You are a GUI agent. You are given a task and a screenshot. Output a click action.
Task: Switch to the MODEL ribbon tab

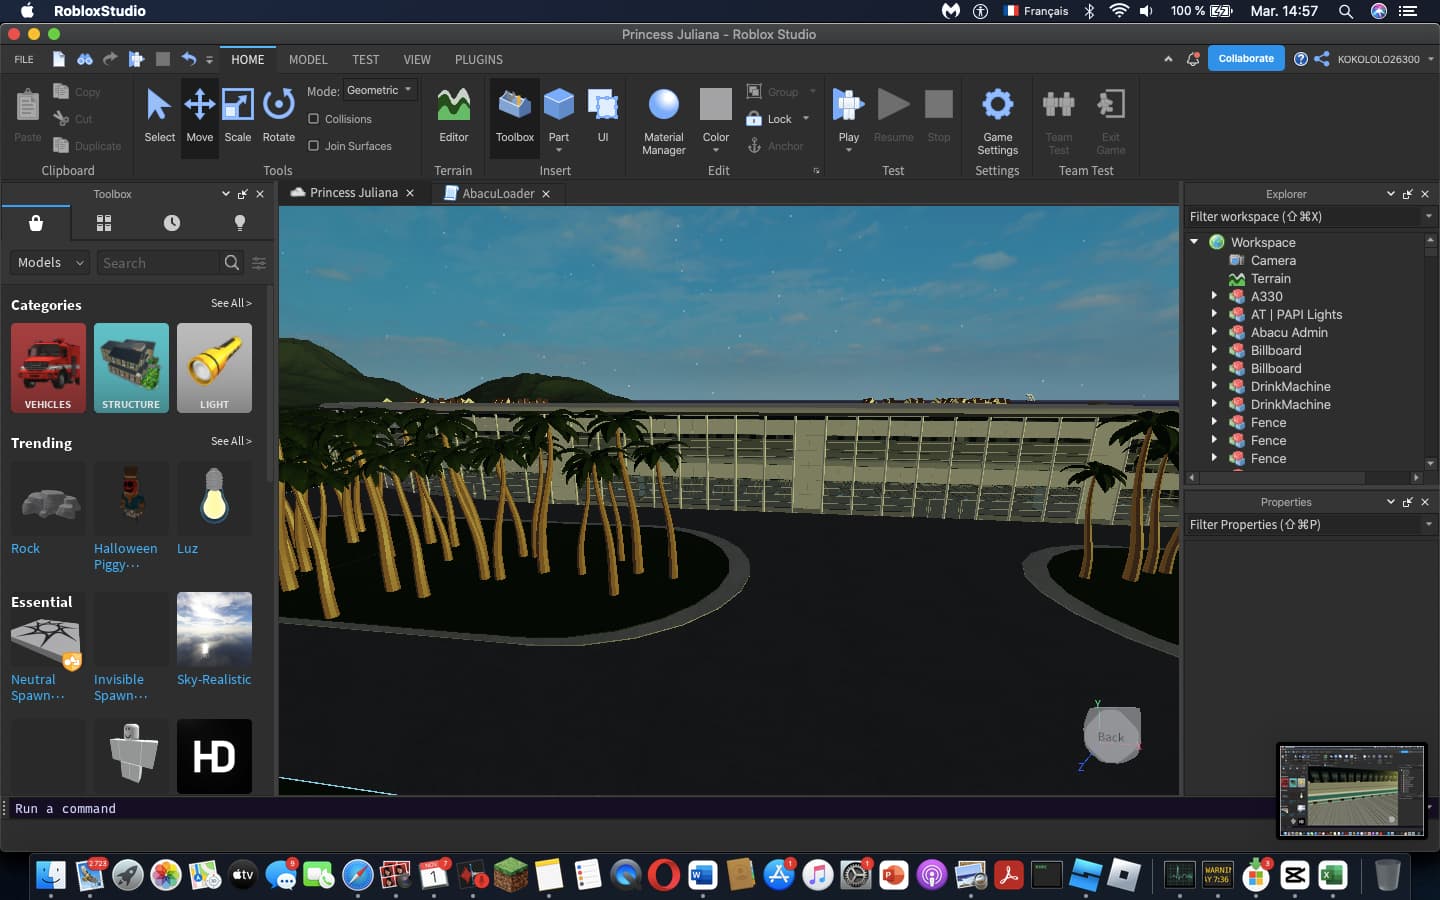(x=308, y=60)
